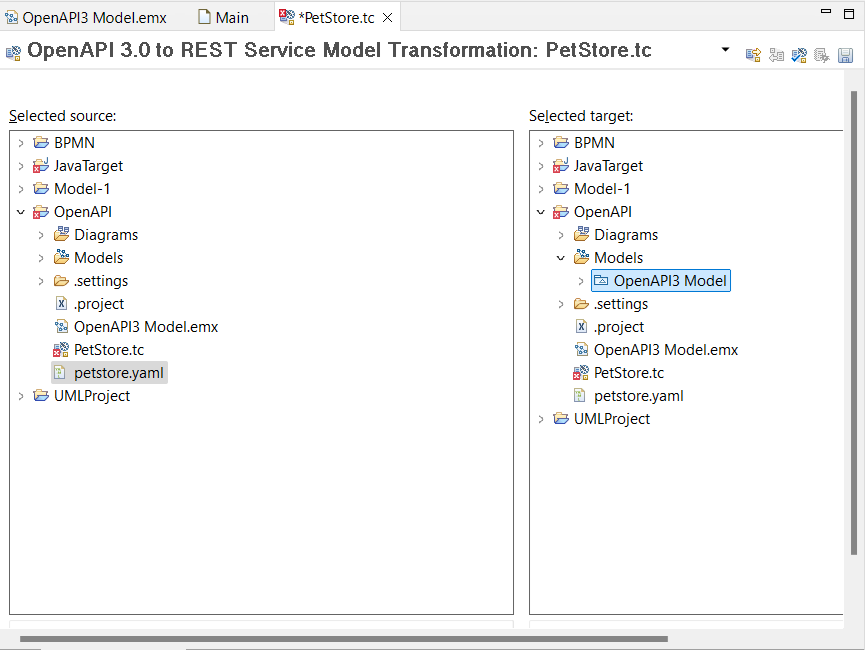
Task: Expand Model-1 in target tree
Action: 541,189
